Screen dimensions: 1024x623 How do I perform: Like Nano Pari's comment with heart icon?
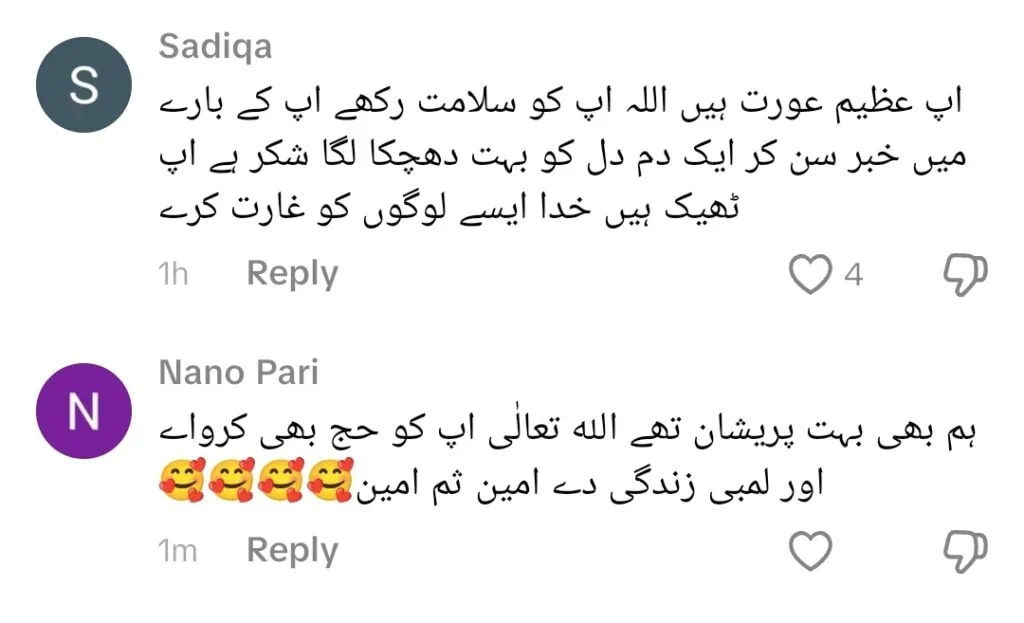tap(811, 549)
